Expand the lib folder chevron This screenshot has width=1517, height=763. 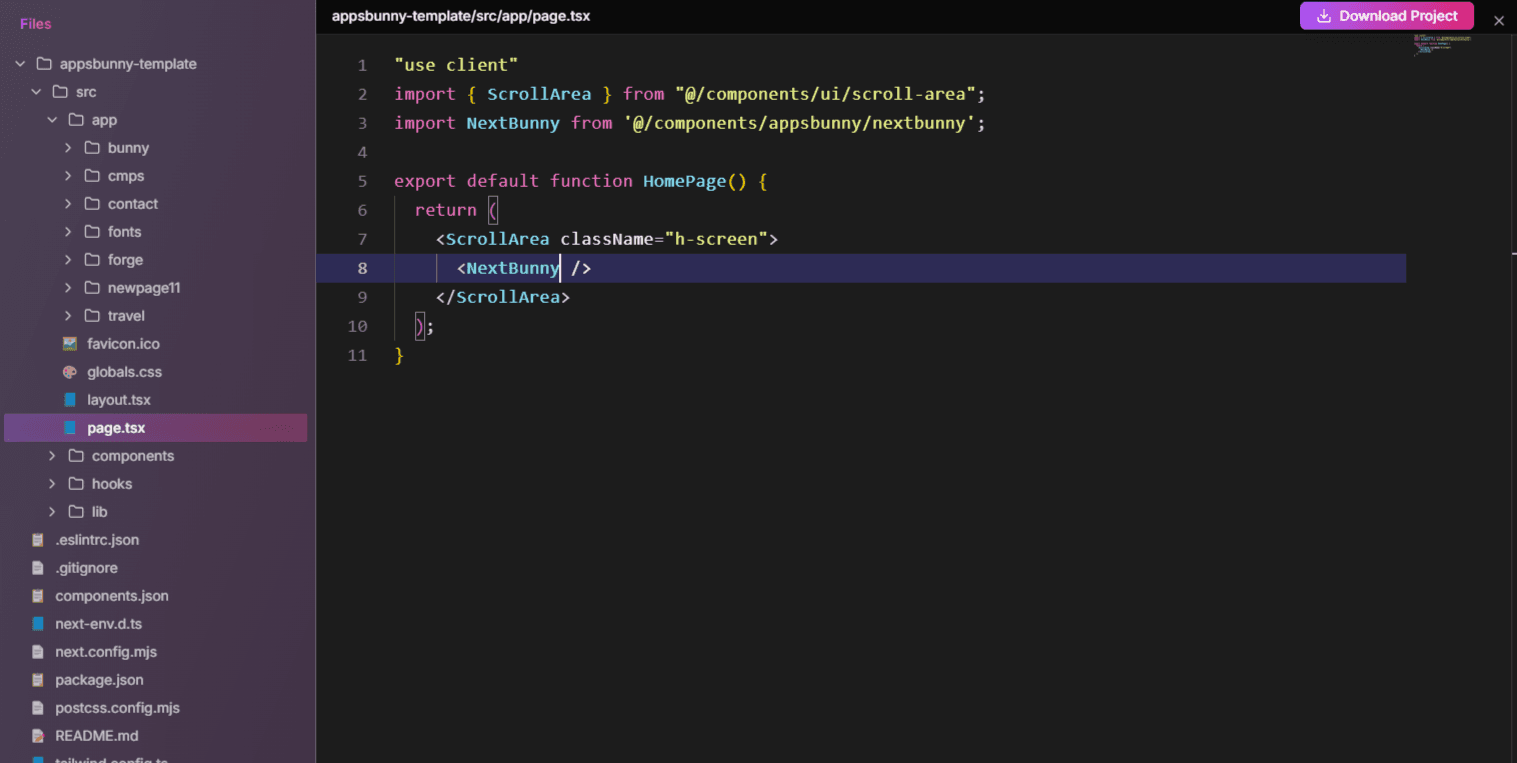click(52, 512)
